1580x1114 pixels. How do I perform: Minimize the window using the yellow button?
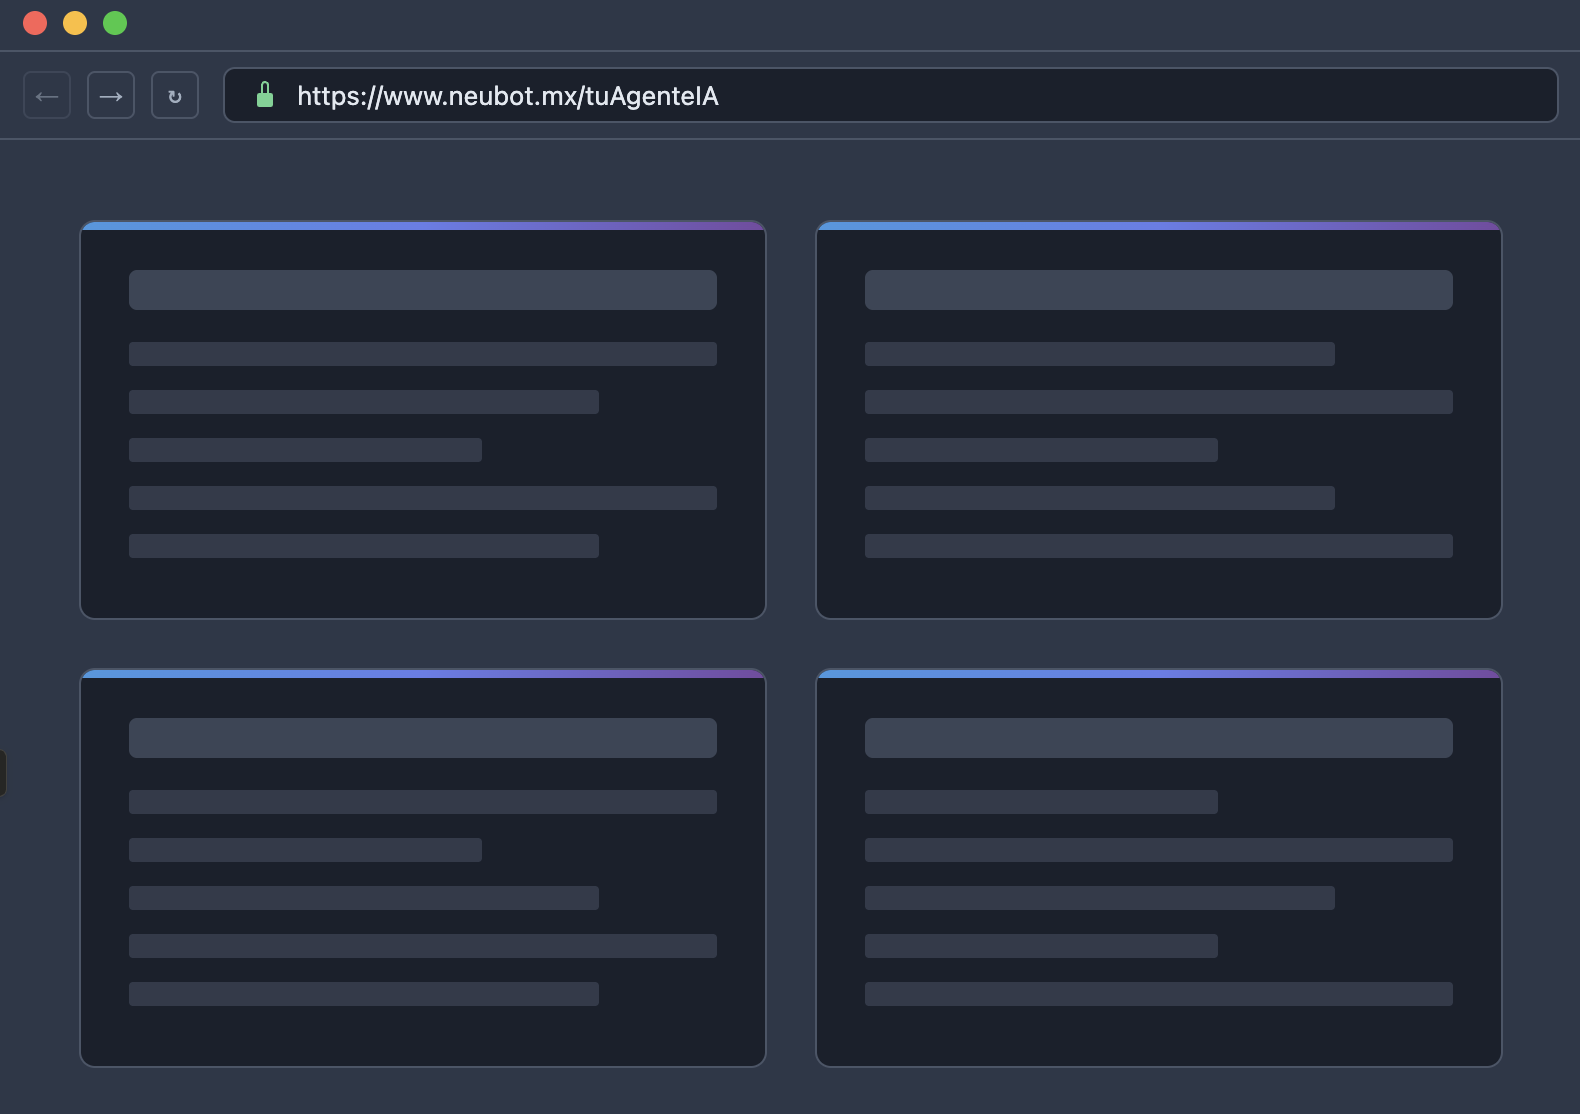(75, 23)
